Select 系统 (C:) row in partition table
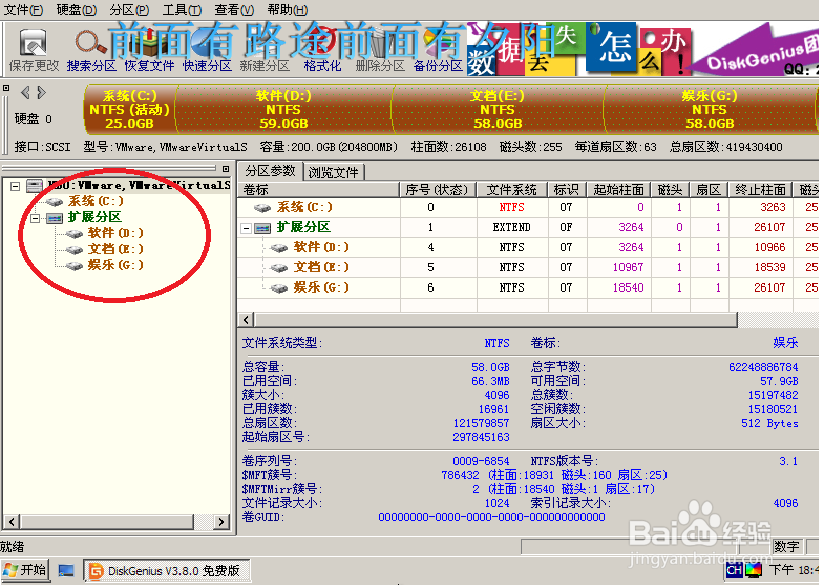The width and height of the screenshot is (819, 587). (x=528, y=207)
